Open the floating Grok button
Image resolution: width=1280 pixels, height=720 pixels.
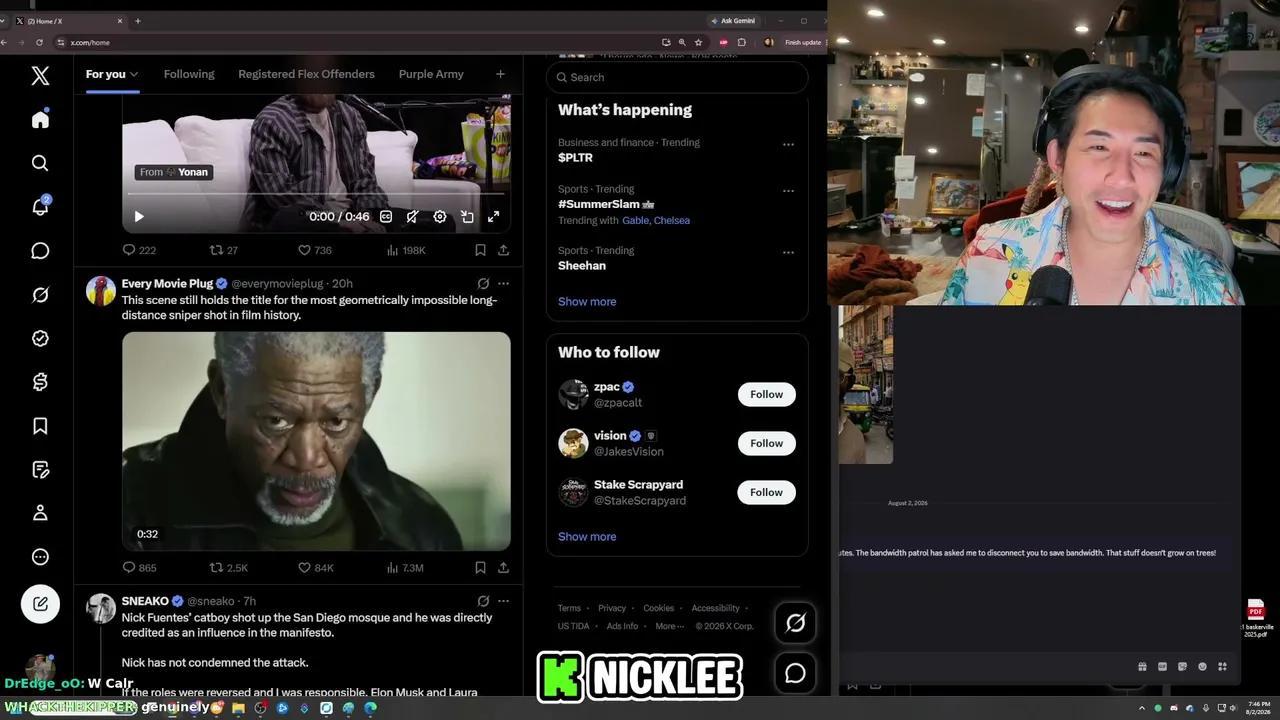796,623
